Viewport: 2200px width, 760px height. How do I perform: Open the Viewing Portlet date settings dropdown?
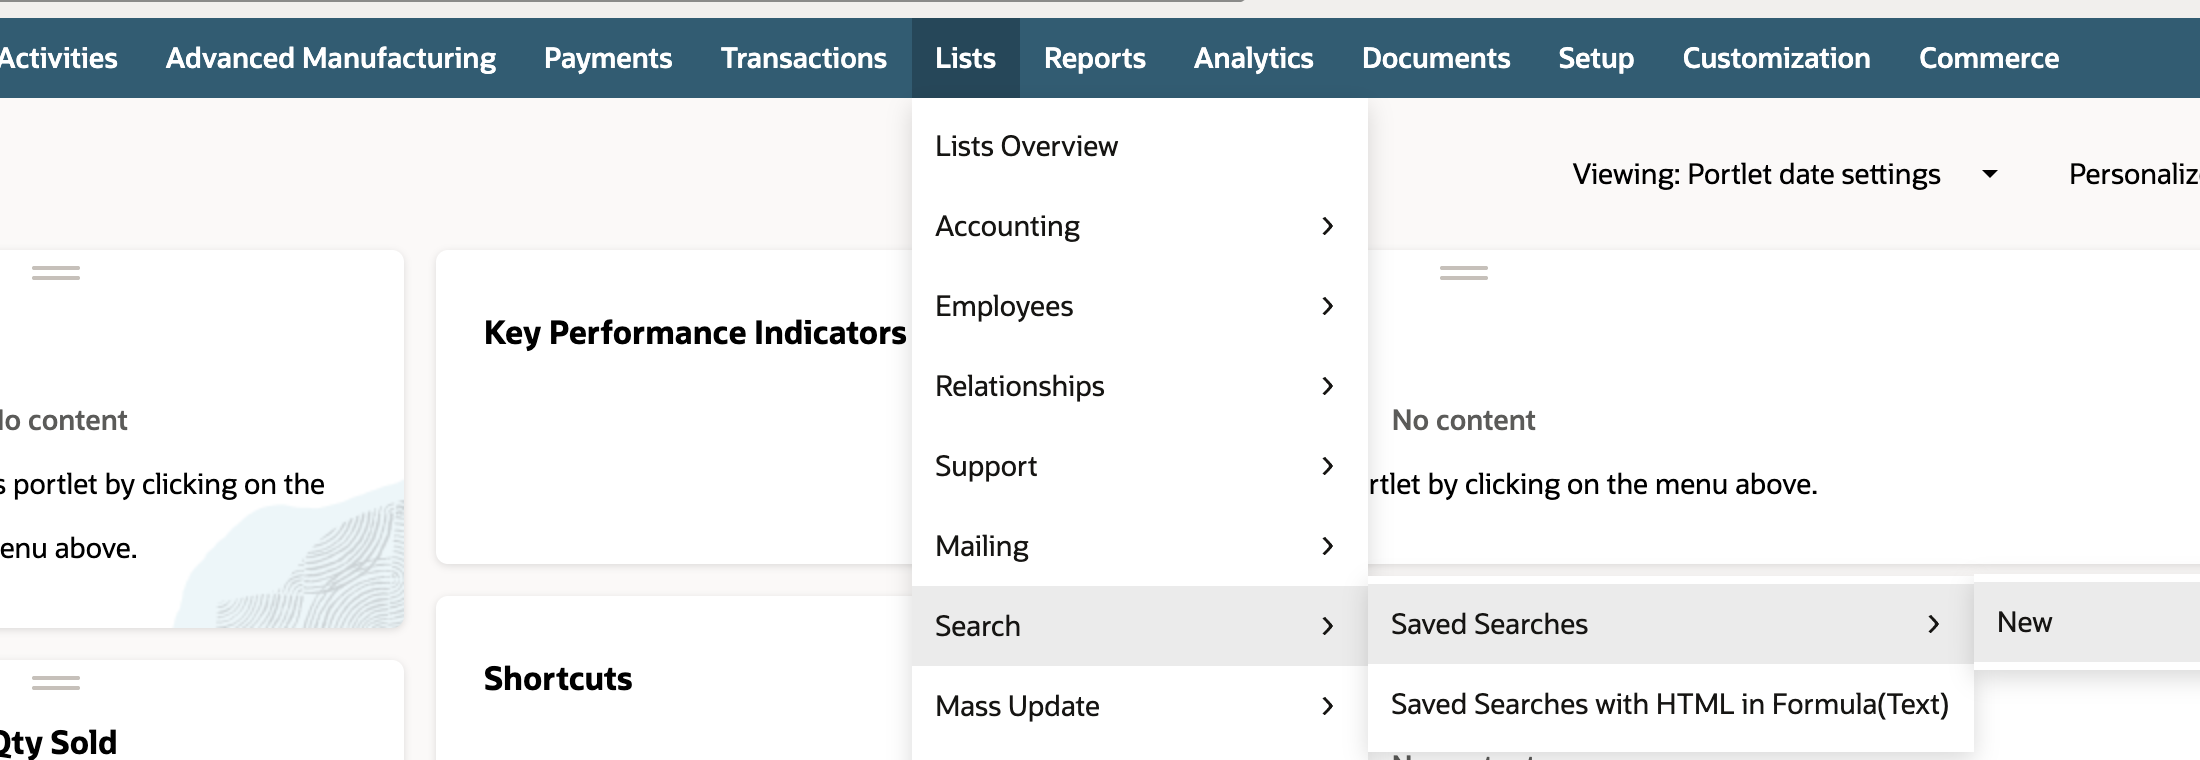pos(1786,174)
